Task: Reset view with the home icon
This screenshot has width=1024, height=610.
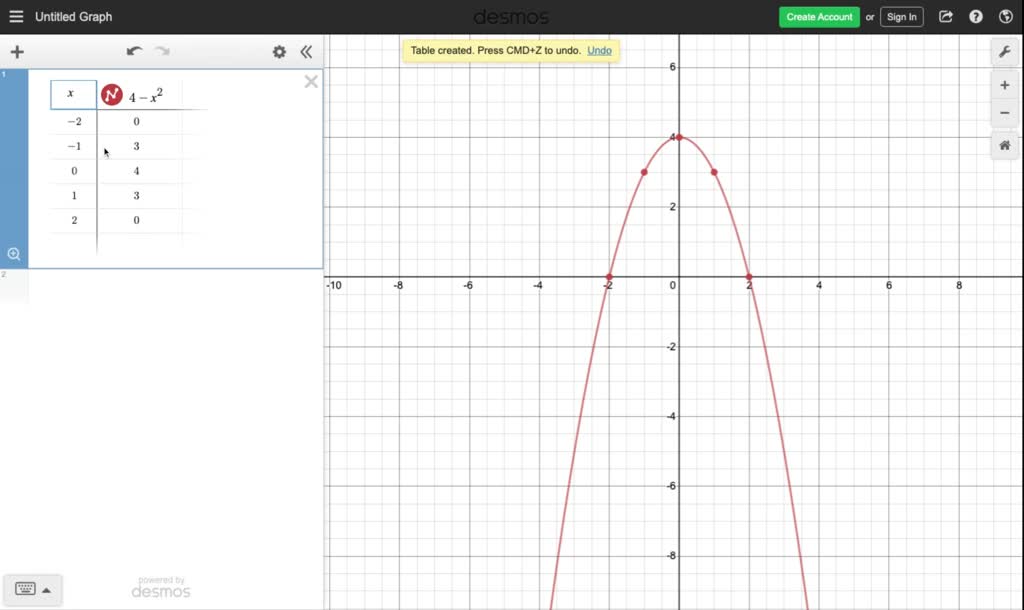Action: 1004,145
